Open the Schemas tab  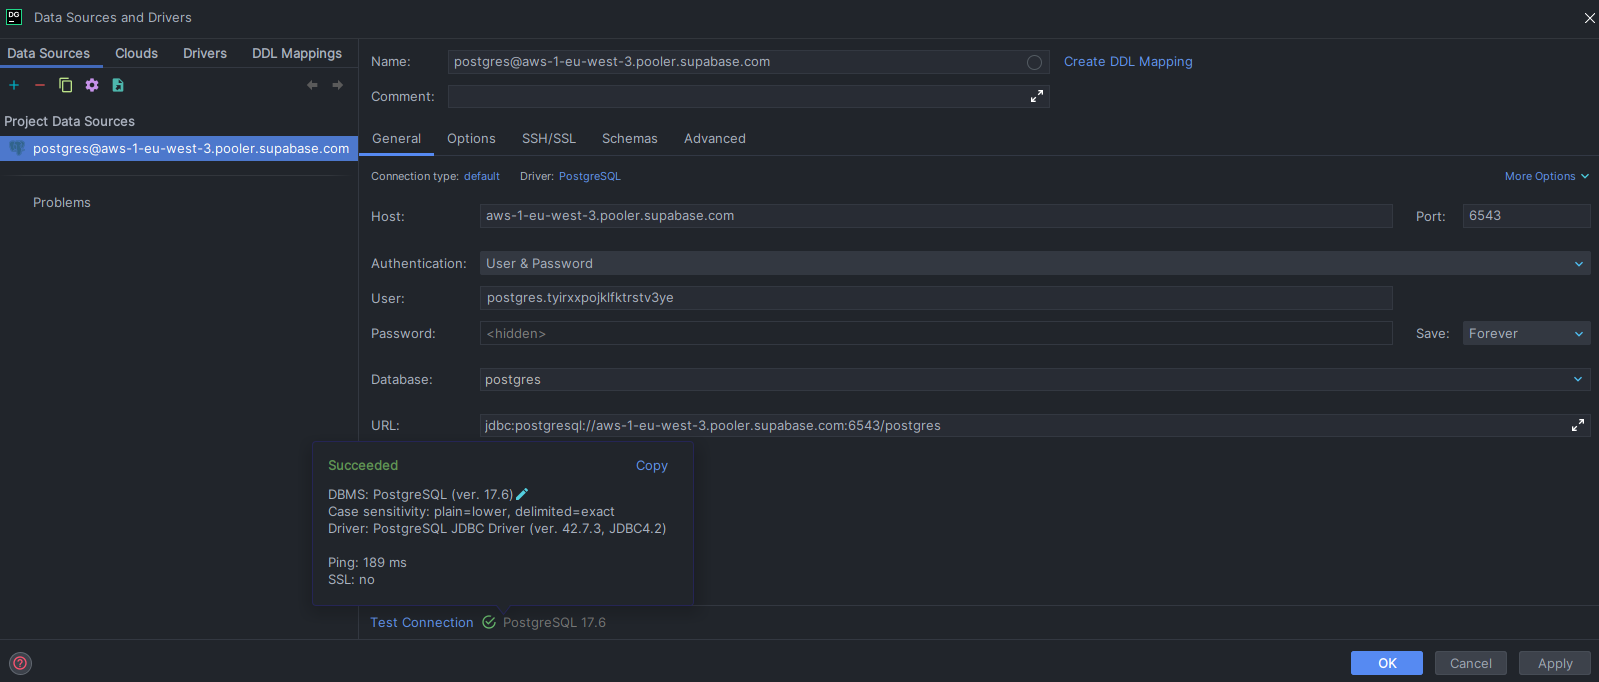630,138
